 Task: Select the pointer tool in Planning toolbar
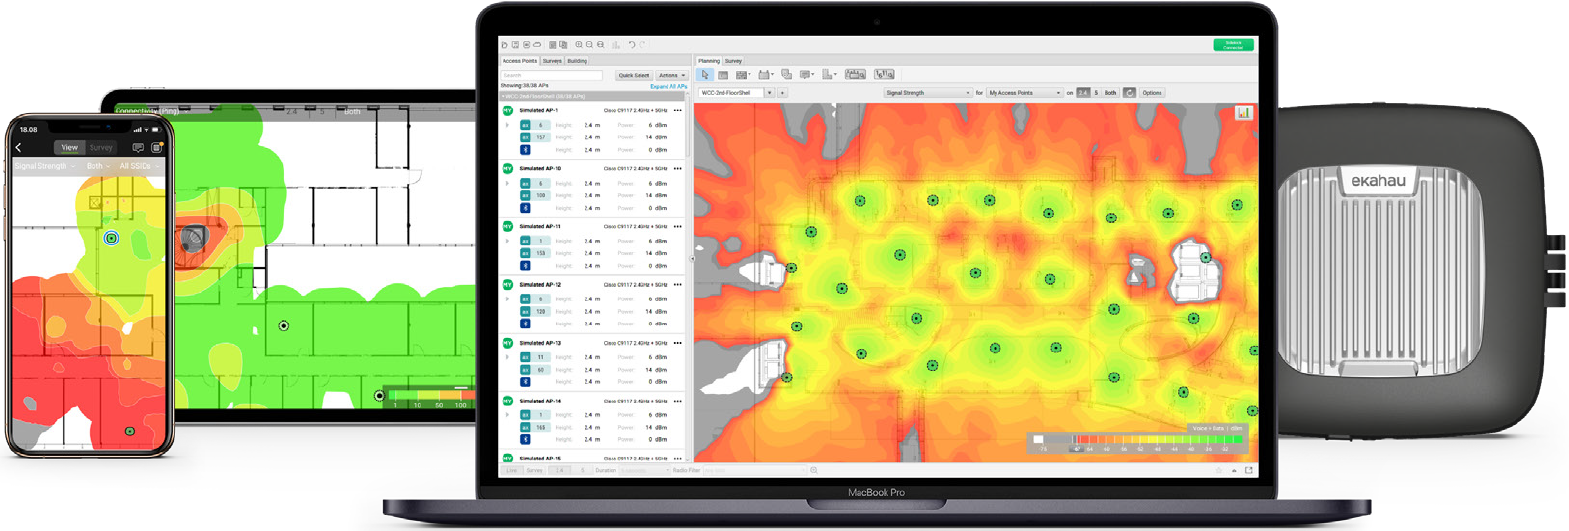point(705,75)
